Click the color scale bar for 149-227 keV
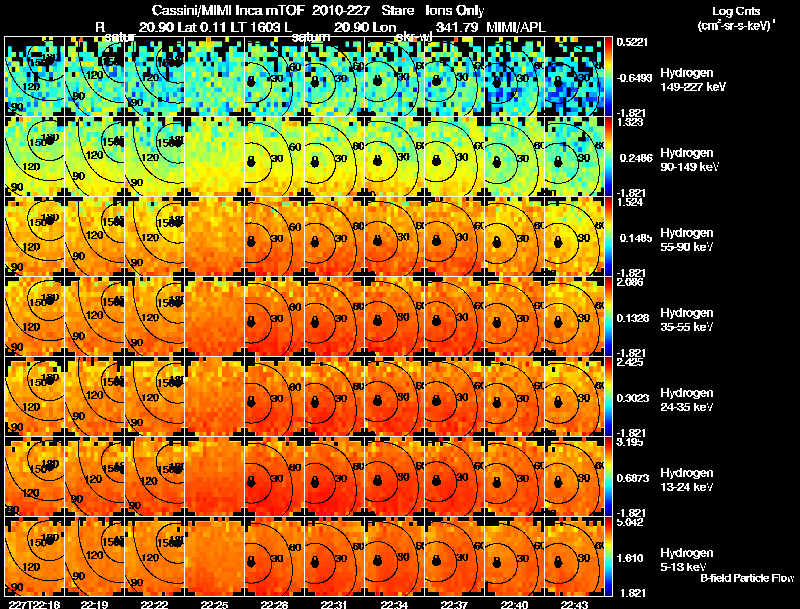 coord(608,77)
